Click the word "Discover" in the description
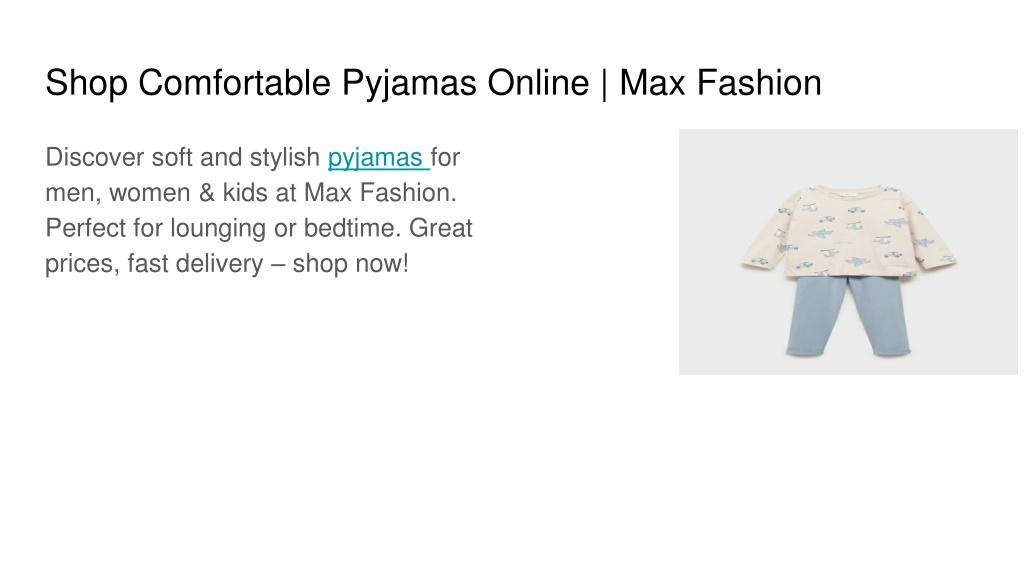The width and height of the screenshot is (1024, 576). [x=95, y=157]
